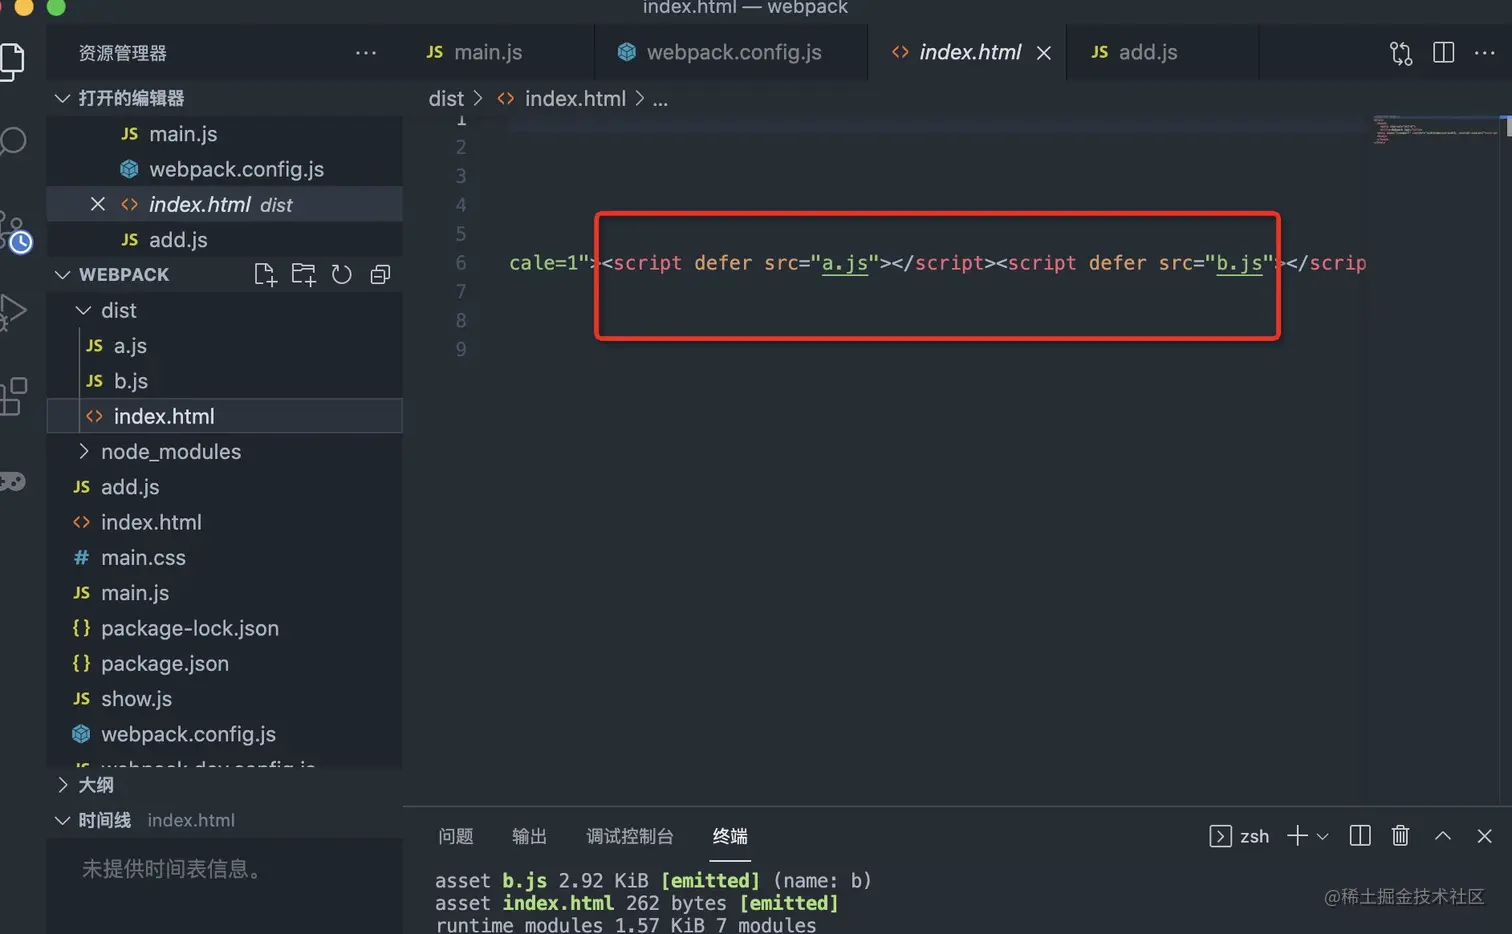Open Source Control view with pending badge
Image resolution: width=1512 pixels, height=934 pixels.
(14, 233)
